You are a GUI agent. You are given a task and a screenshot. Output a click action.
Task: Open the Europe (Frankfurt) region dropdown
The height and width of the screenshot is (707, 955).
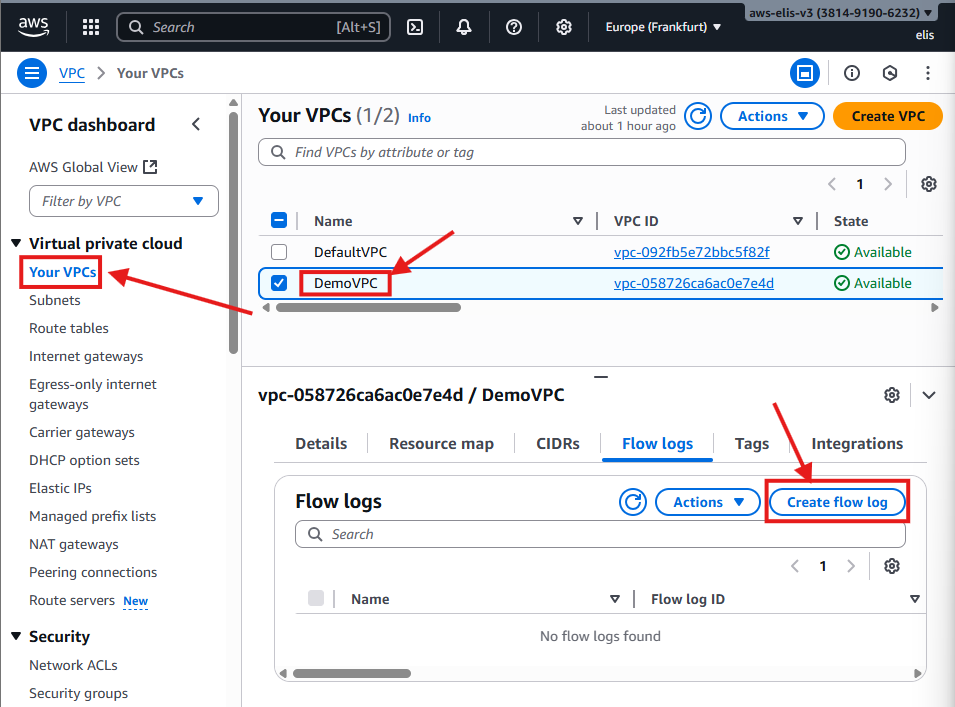663,27
